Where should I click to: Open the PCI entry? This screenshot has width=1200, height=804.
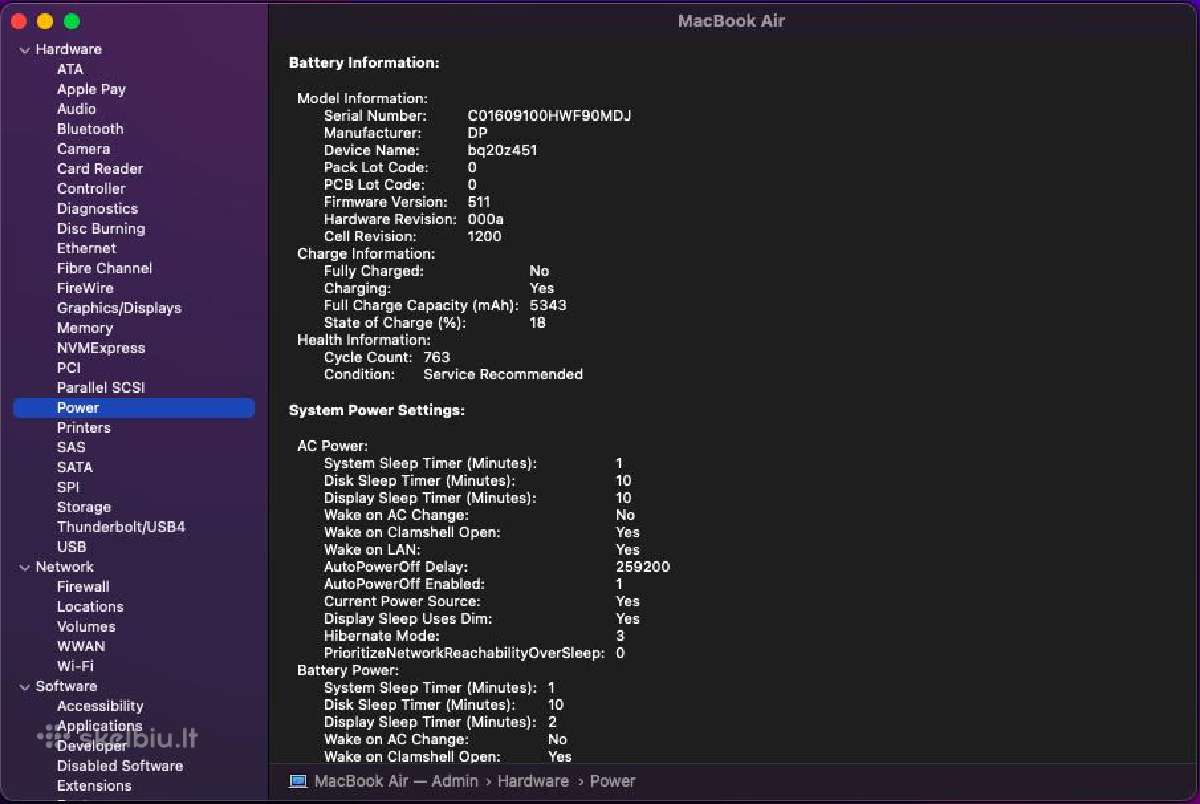coord(69,368)
